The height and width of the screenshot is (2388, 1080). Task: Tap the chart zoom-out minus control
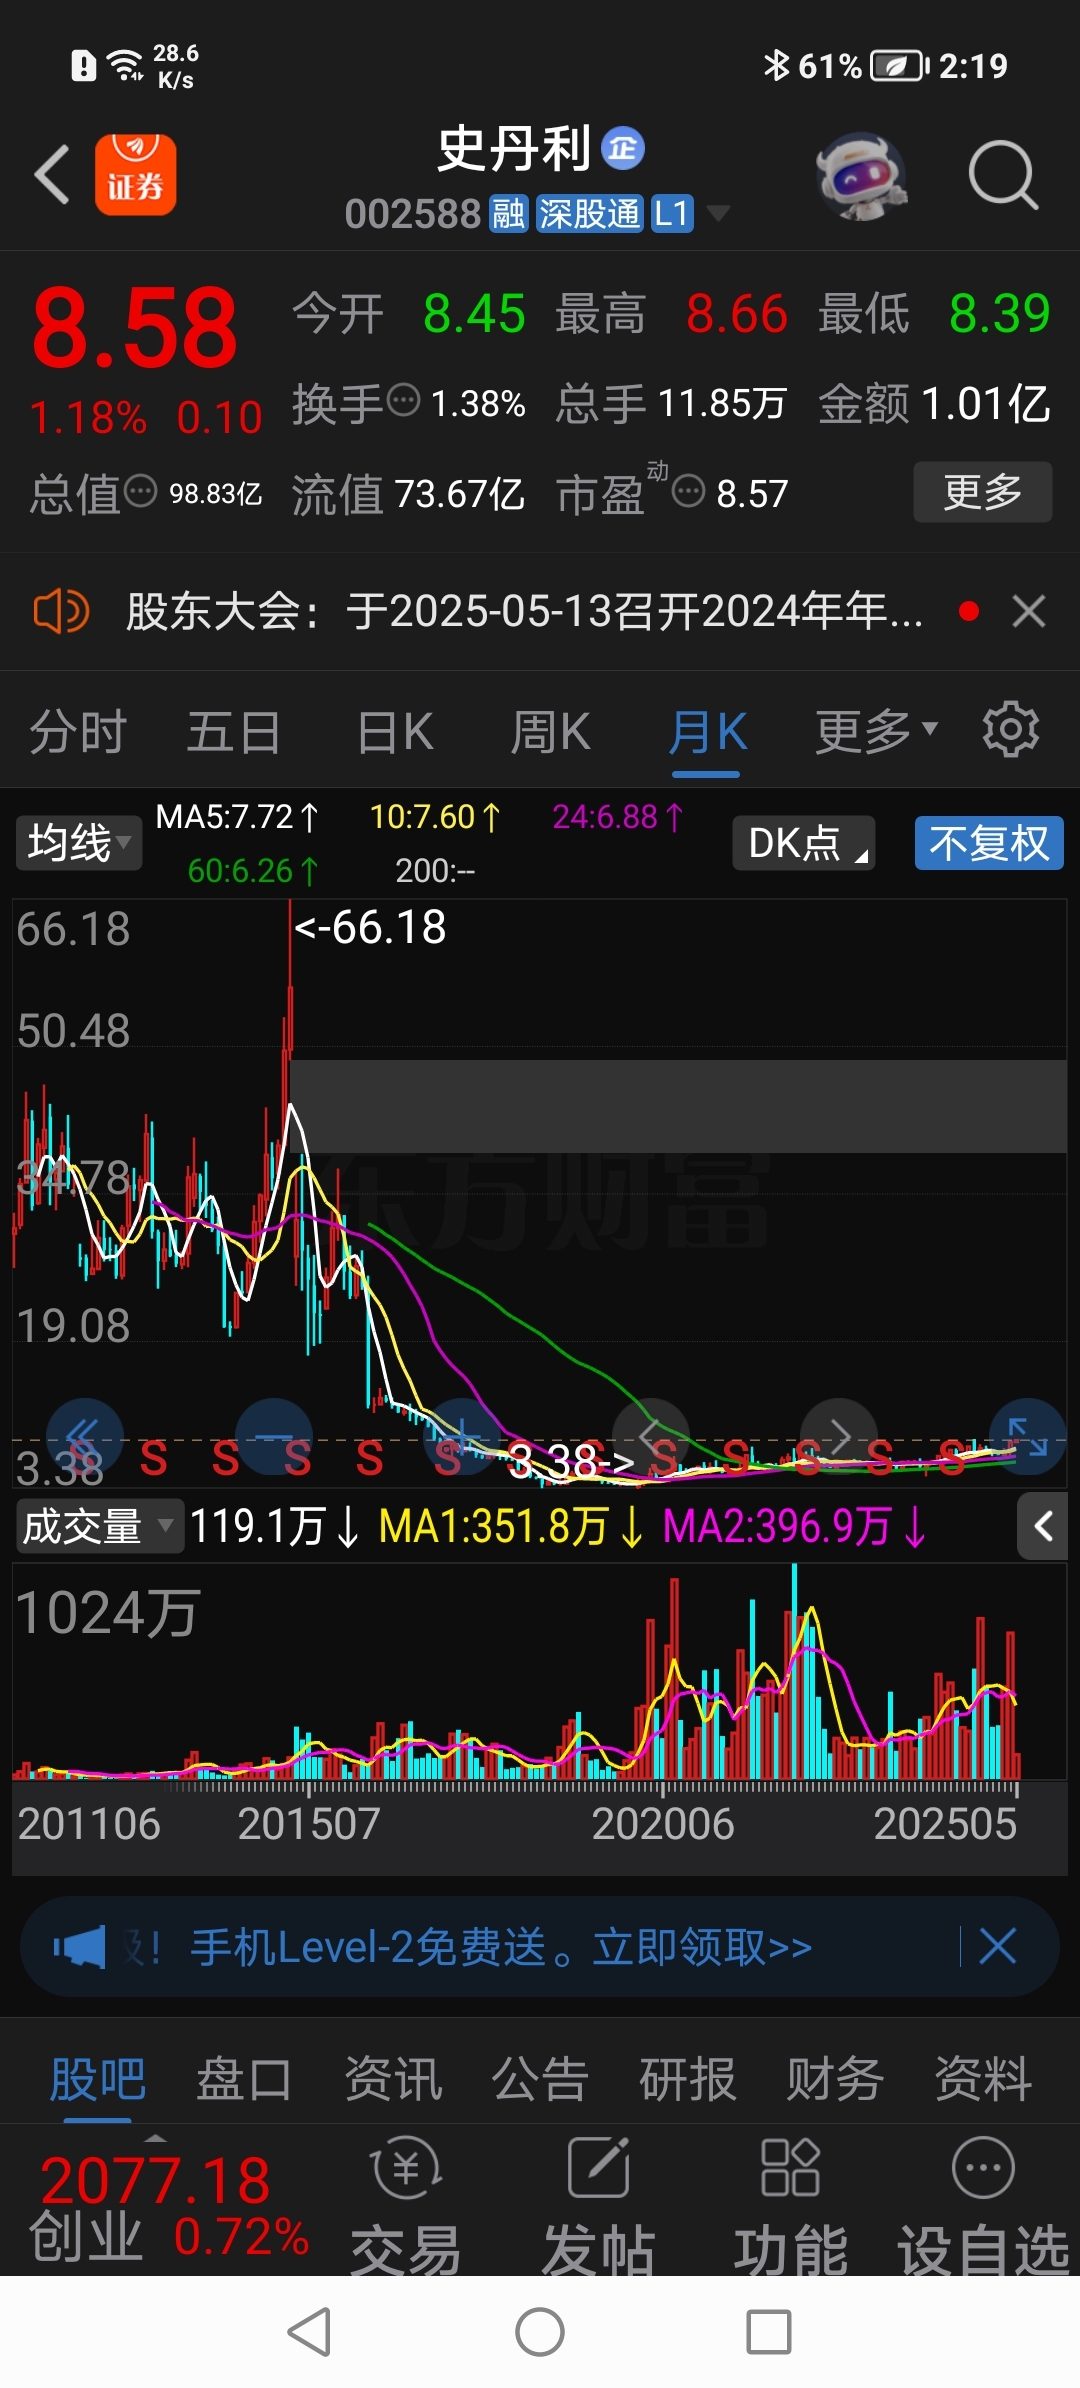pyautogui.click(x=273, y=1437)
